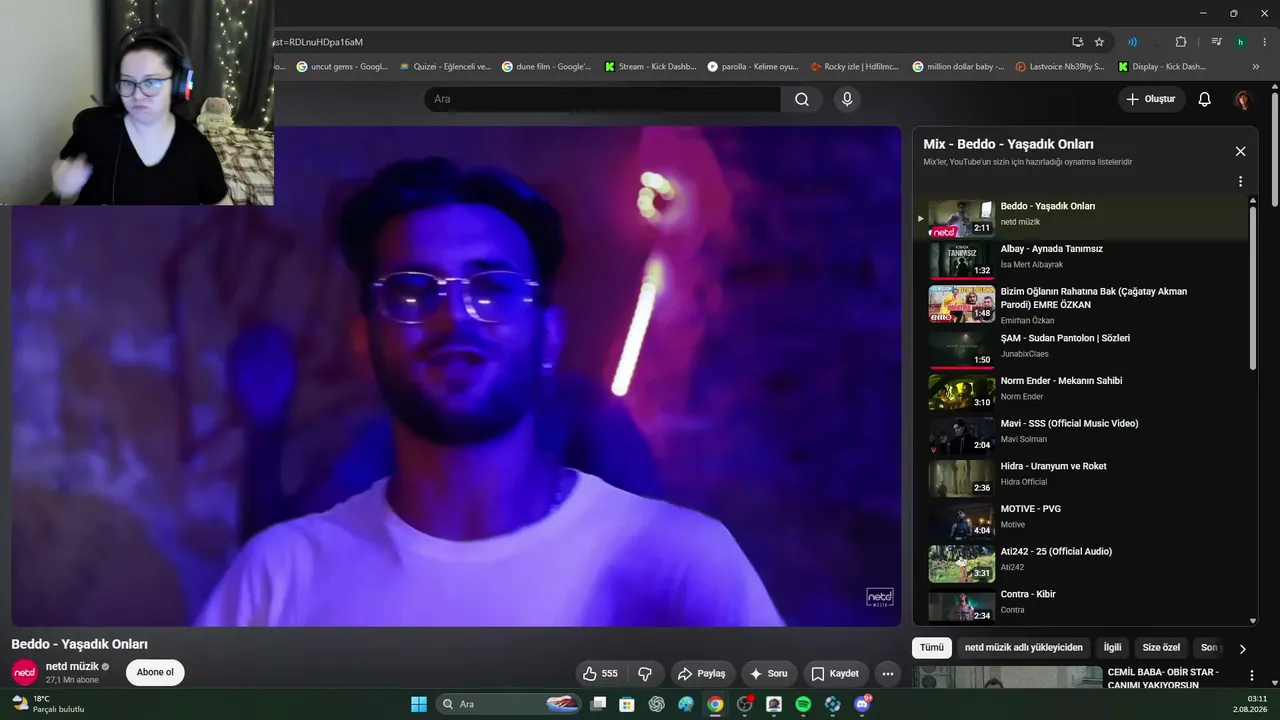Open the weather widget on the taskbar
Screen dimensions: 1280x720
coord(47,704)
